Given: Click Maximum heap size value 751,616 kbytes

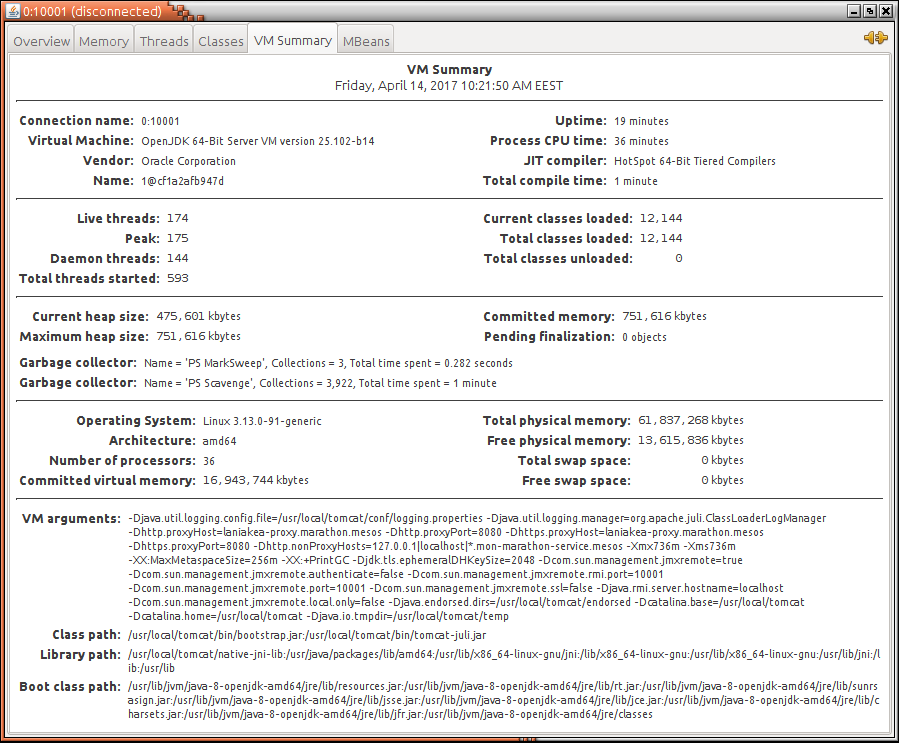Looking at the screenshot, I should coord(198,336).
